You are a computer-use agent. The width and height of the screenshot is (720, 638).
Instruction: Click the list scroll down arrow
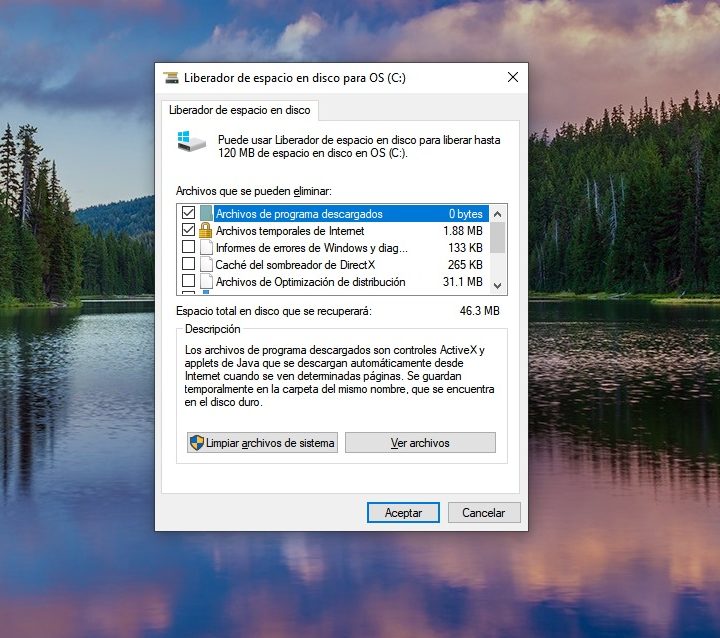[497, 286]
